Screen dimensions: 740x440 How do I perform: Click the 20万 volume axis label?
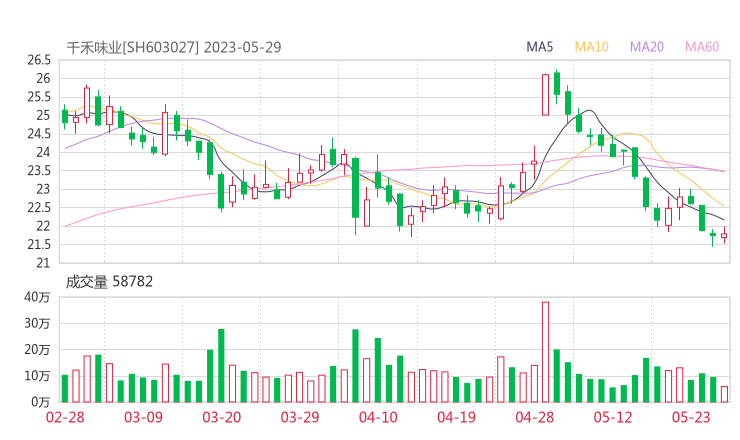click(37, 350)
